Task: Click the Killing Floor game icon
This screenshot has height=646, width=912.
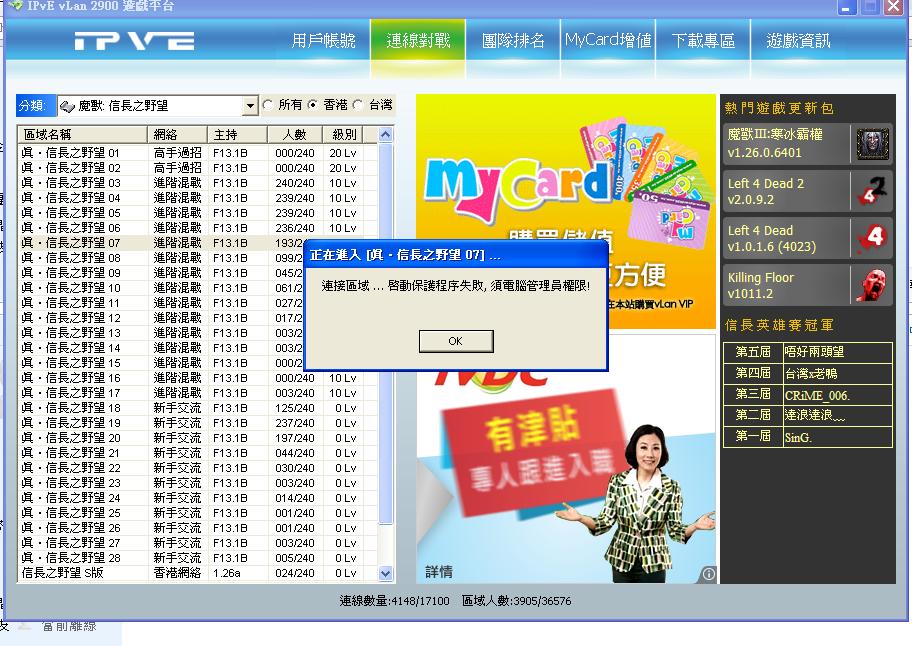Action: click(x=872, y=285)
